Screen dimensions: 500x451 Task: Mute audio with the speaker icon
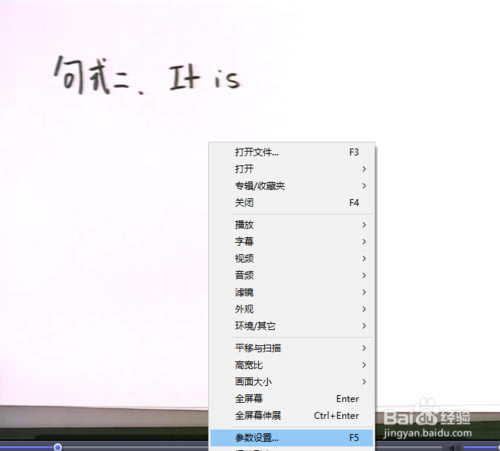point(452,447)
